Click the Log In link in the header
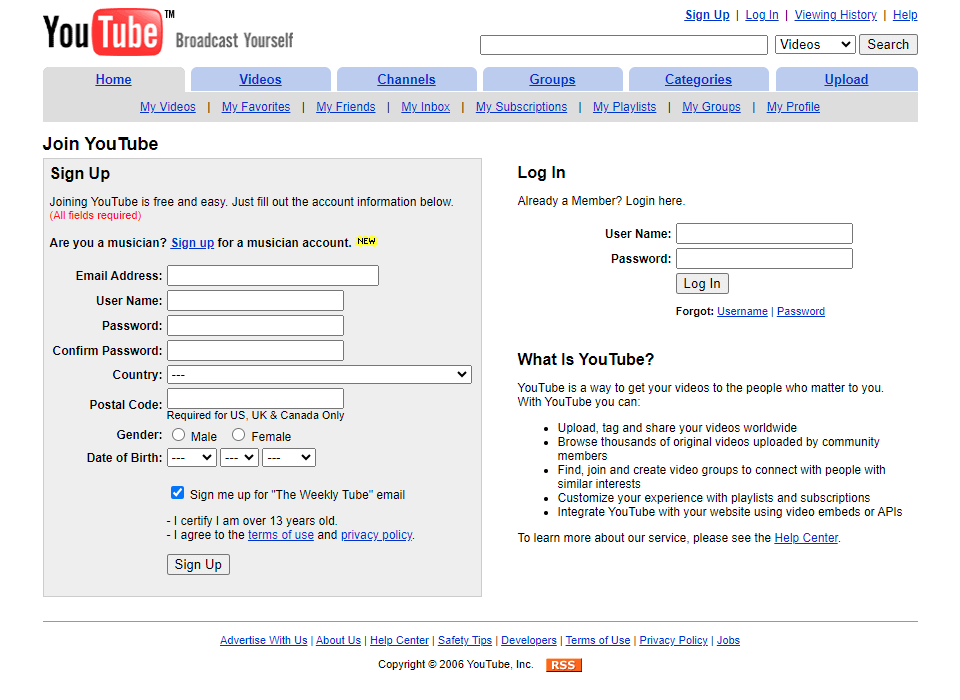This screenshot has height=700, width=960. [x=762, y=15]
